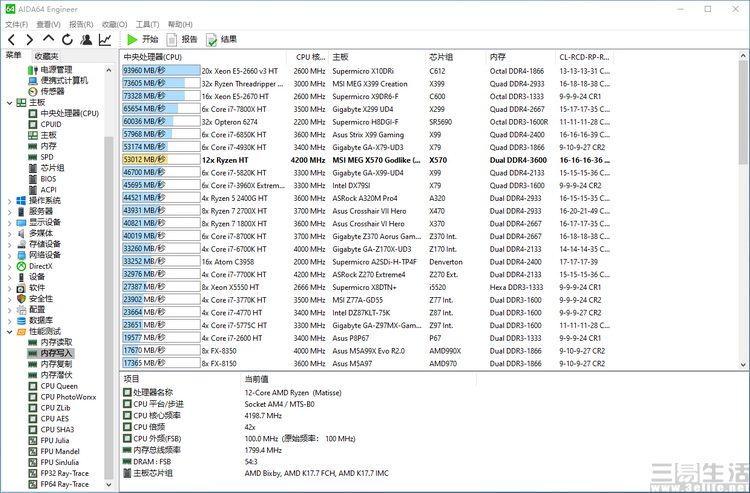Screen dimensions: 750x493
Task: Go forward with the right arrow toolbar icon
Action: pos(30,40)
